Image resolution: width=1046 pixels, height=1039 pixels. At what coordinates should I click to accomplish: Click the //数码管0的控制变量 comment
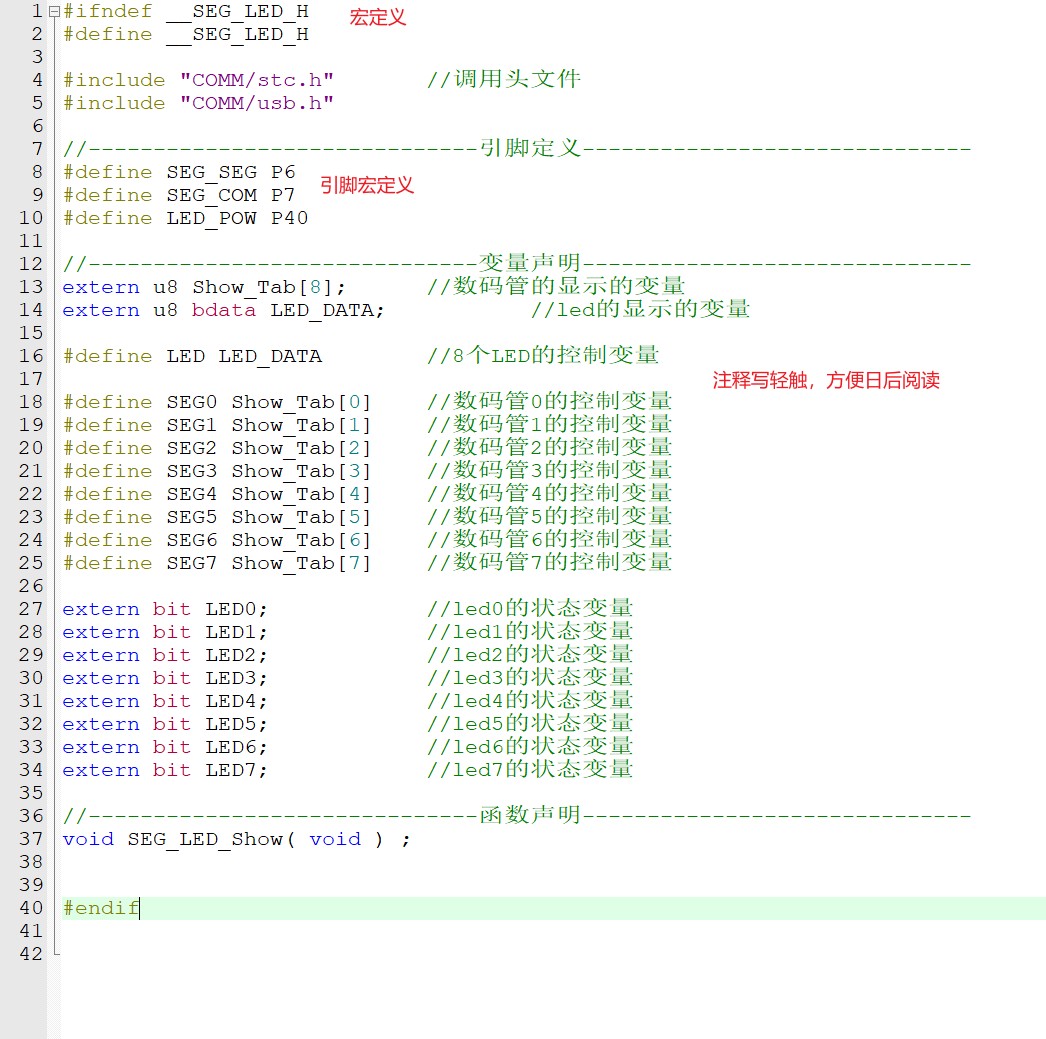(x=549, y=401)
